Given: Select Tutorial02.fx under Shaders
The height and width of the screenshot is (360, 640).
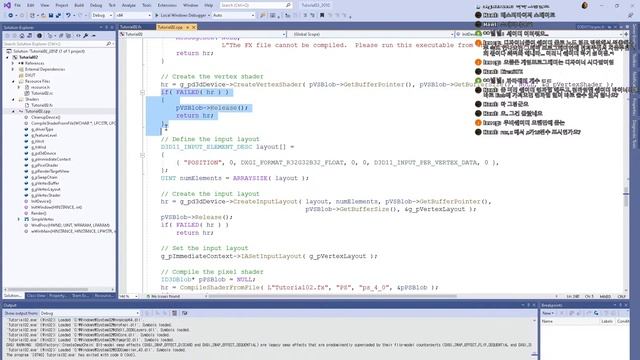Looking at the screenshot, I should coord(42,105).
